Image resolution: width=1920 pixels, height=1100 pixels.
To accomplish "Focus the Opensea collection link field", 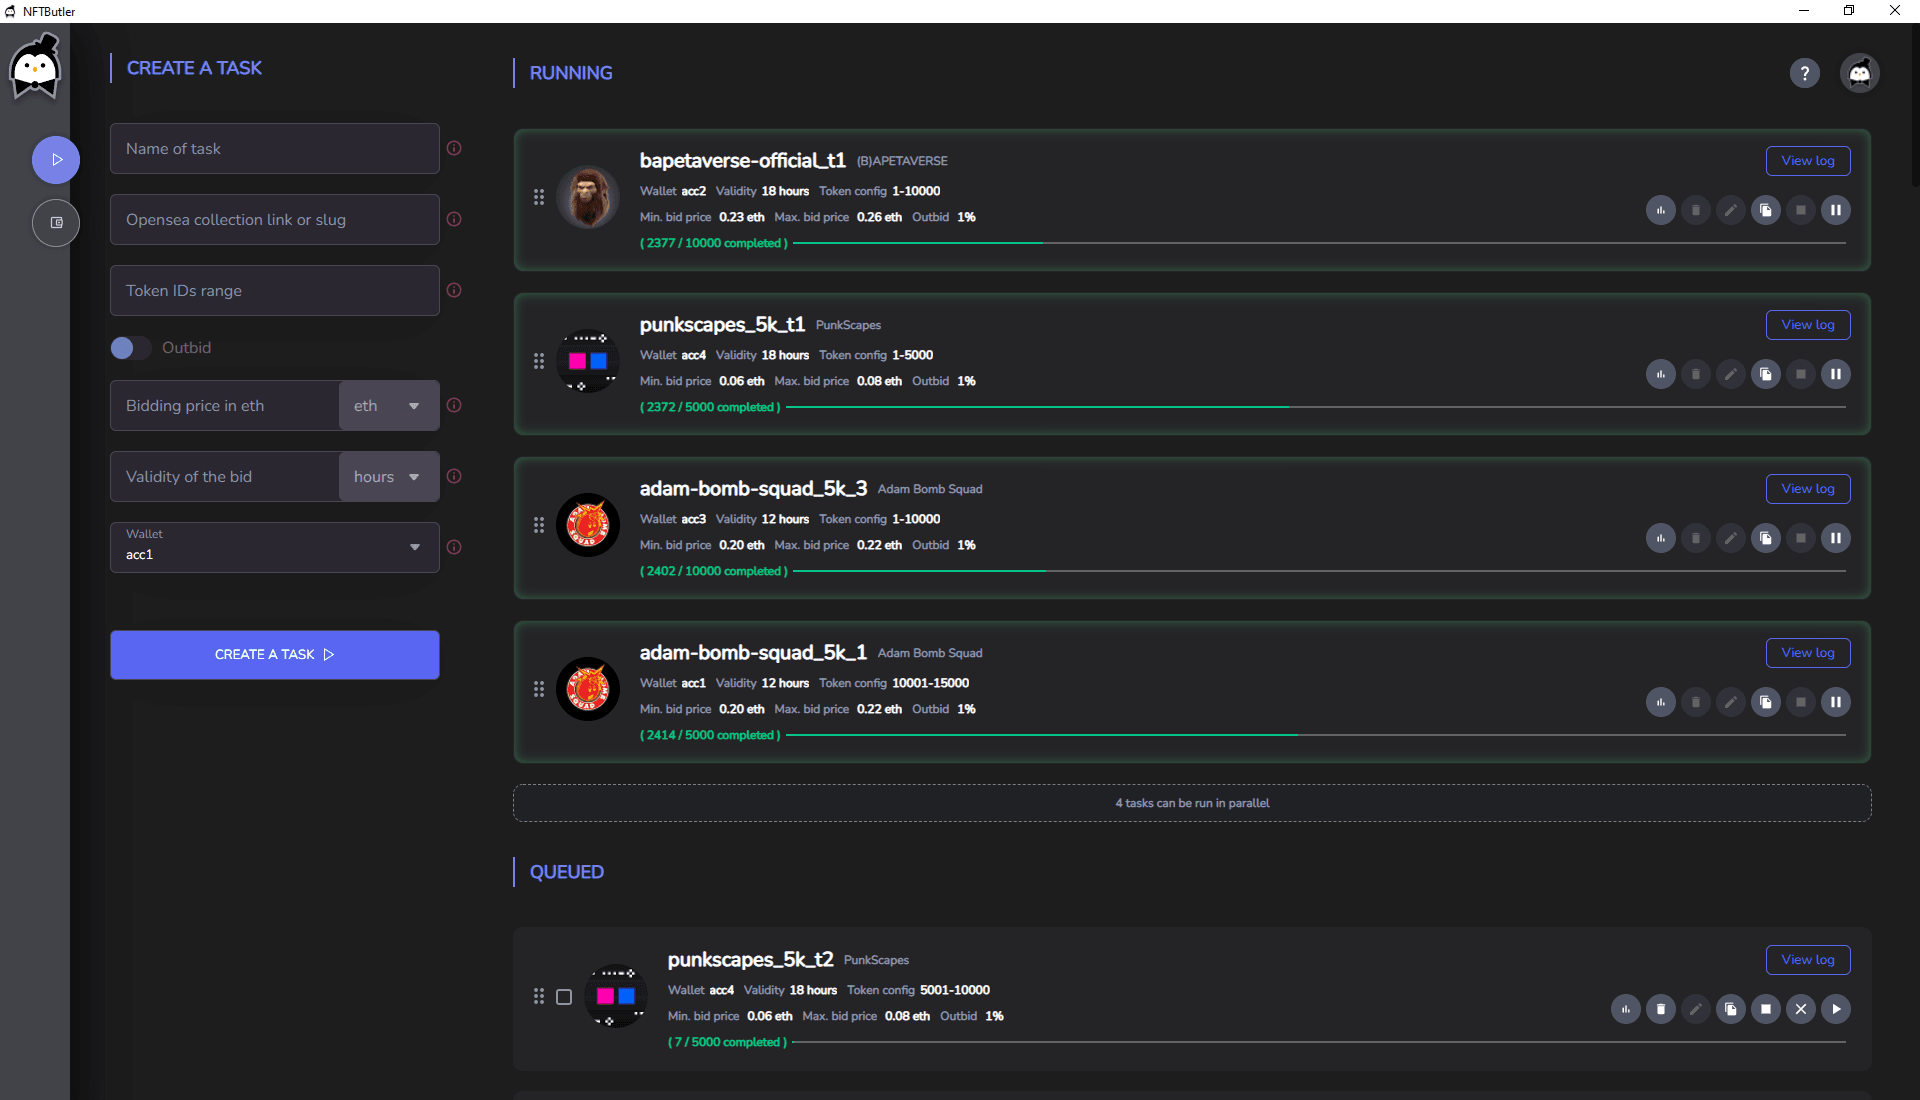I will click(x=275, y=220).
